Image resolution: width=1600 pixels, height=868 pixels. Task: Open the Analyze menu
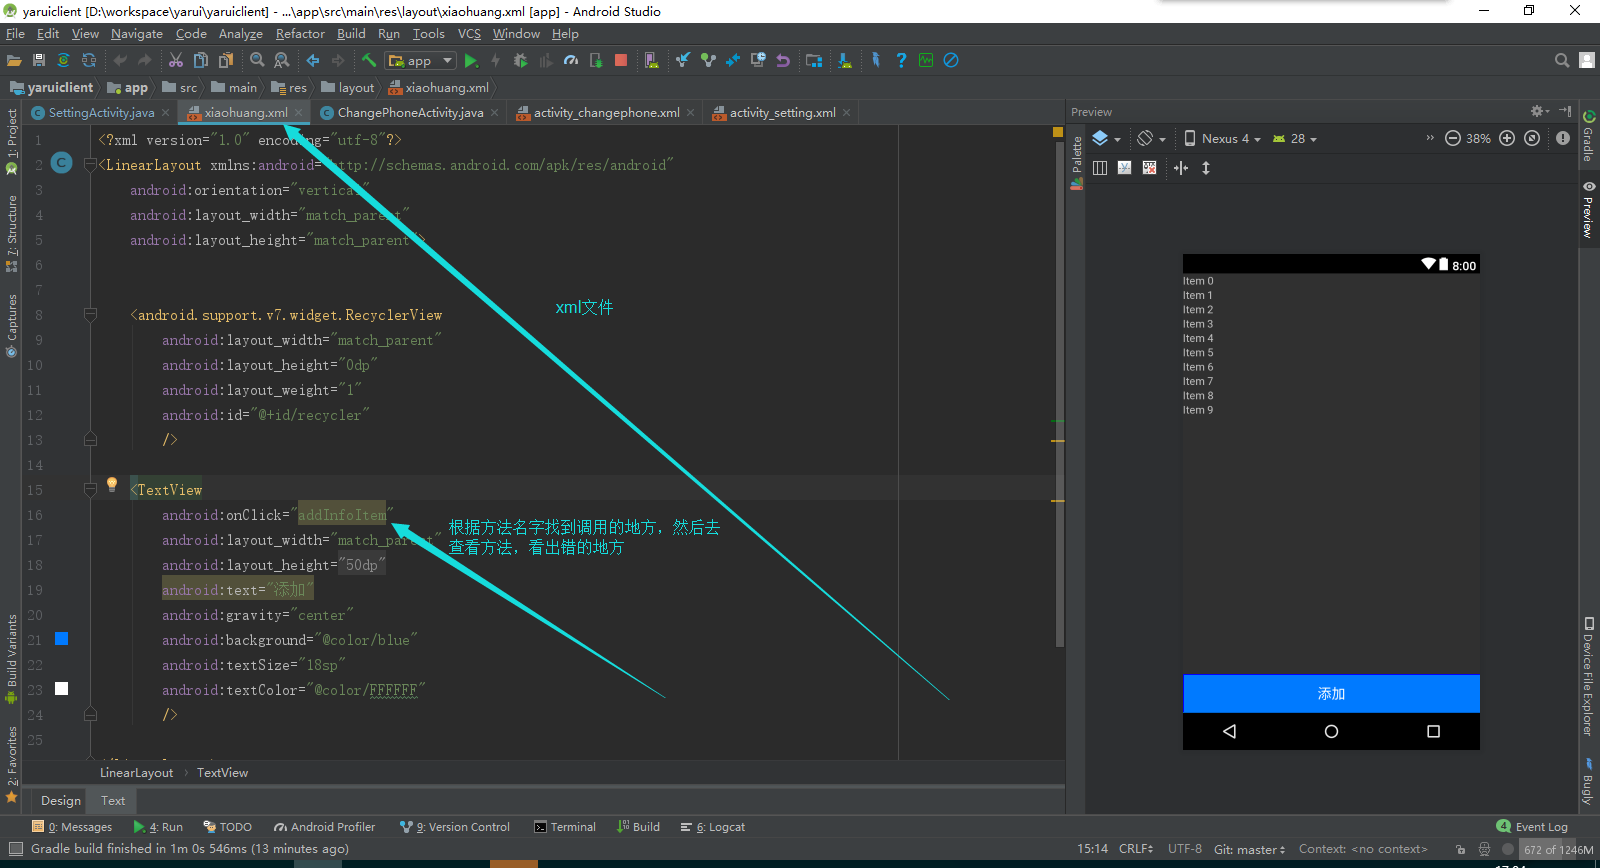tap(241, 33)
